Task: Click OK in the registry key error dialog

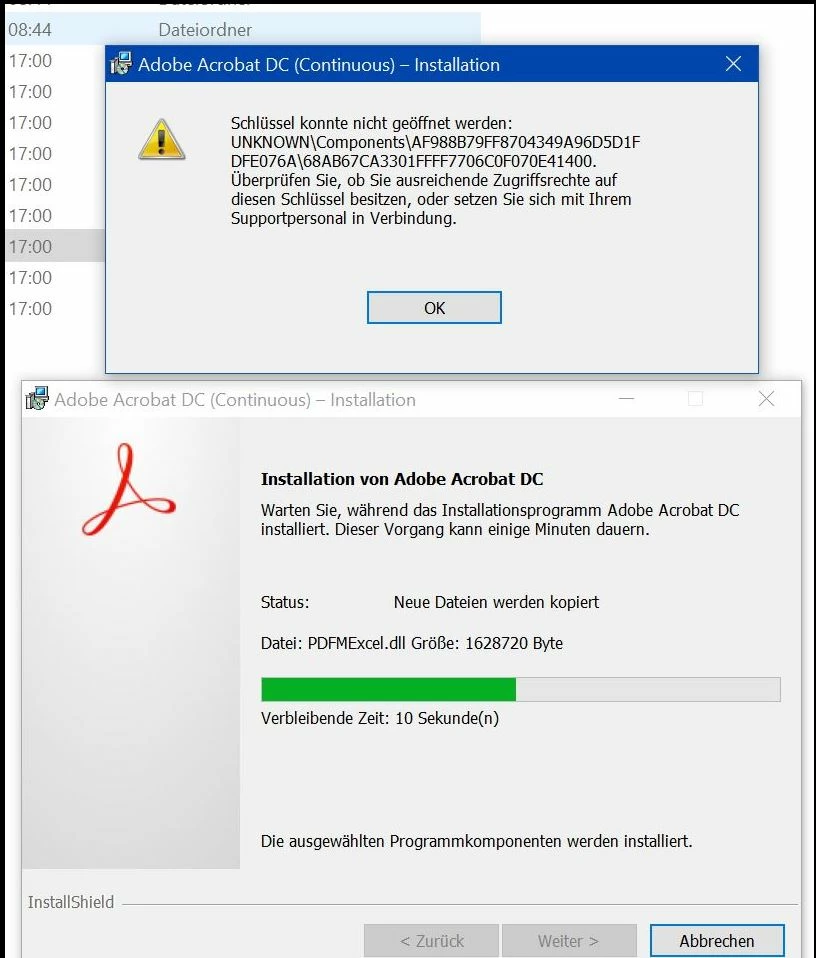Action: coord(434,307)
